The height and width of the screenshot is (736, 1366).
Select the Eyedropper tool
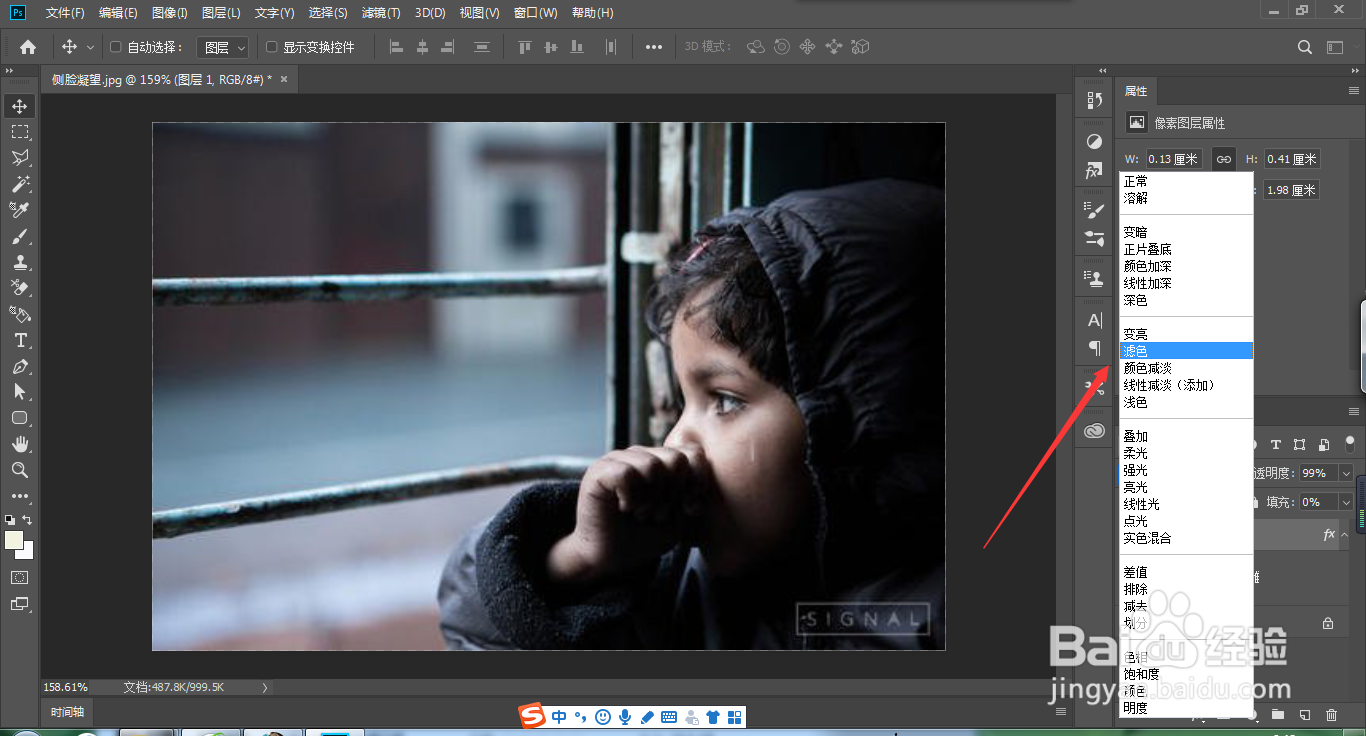(x=20, y=210)
